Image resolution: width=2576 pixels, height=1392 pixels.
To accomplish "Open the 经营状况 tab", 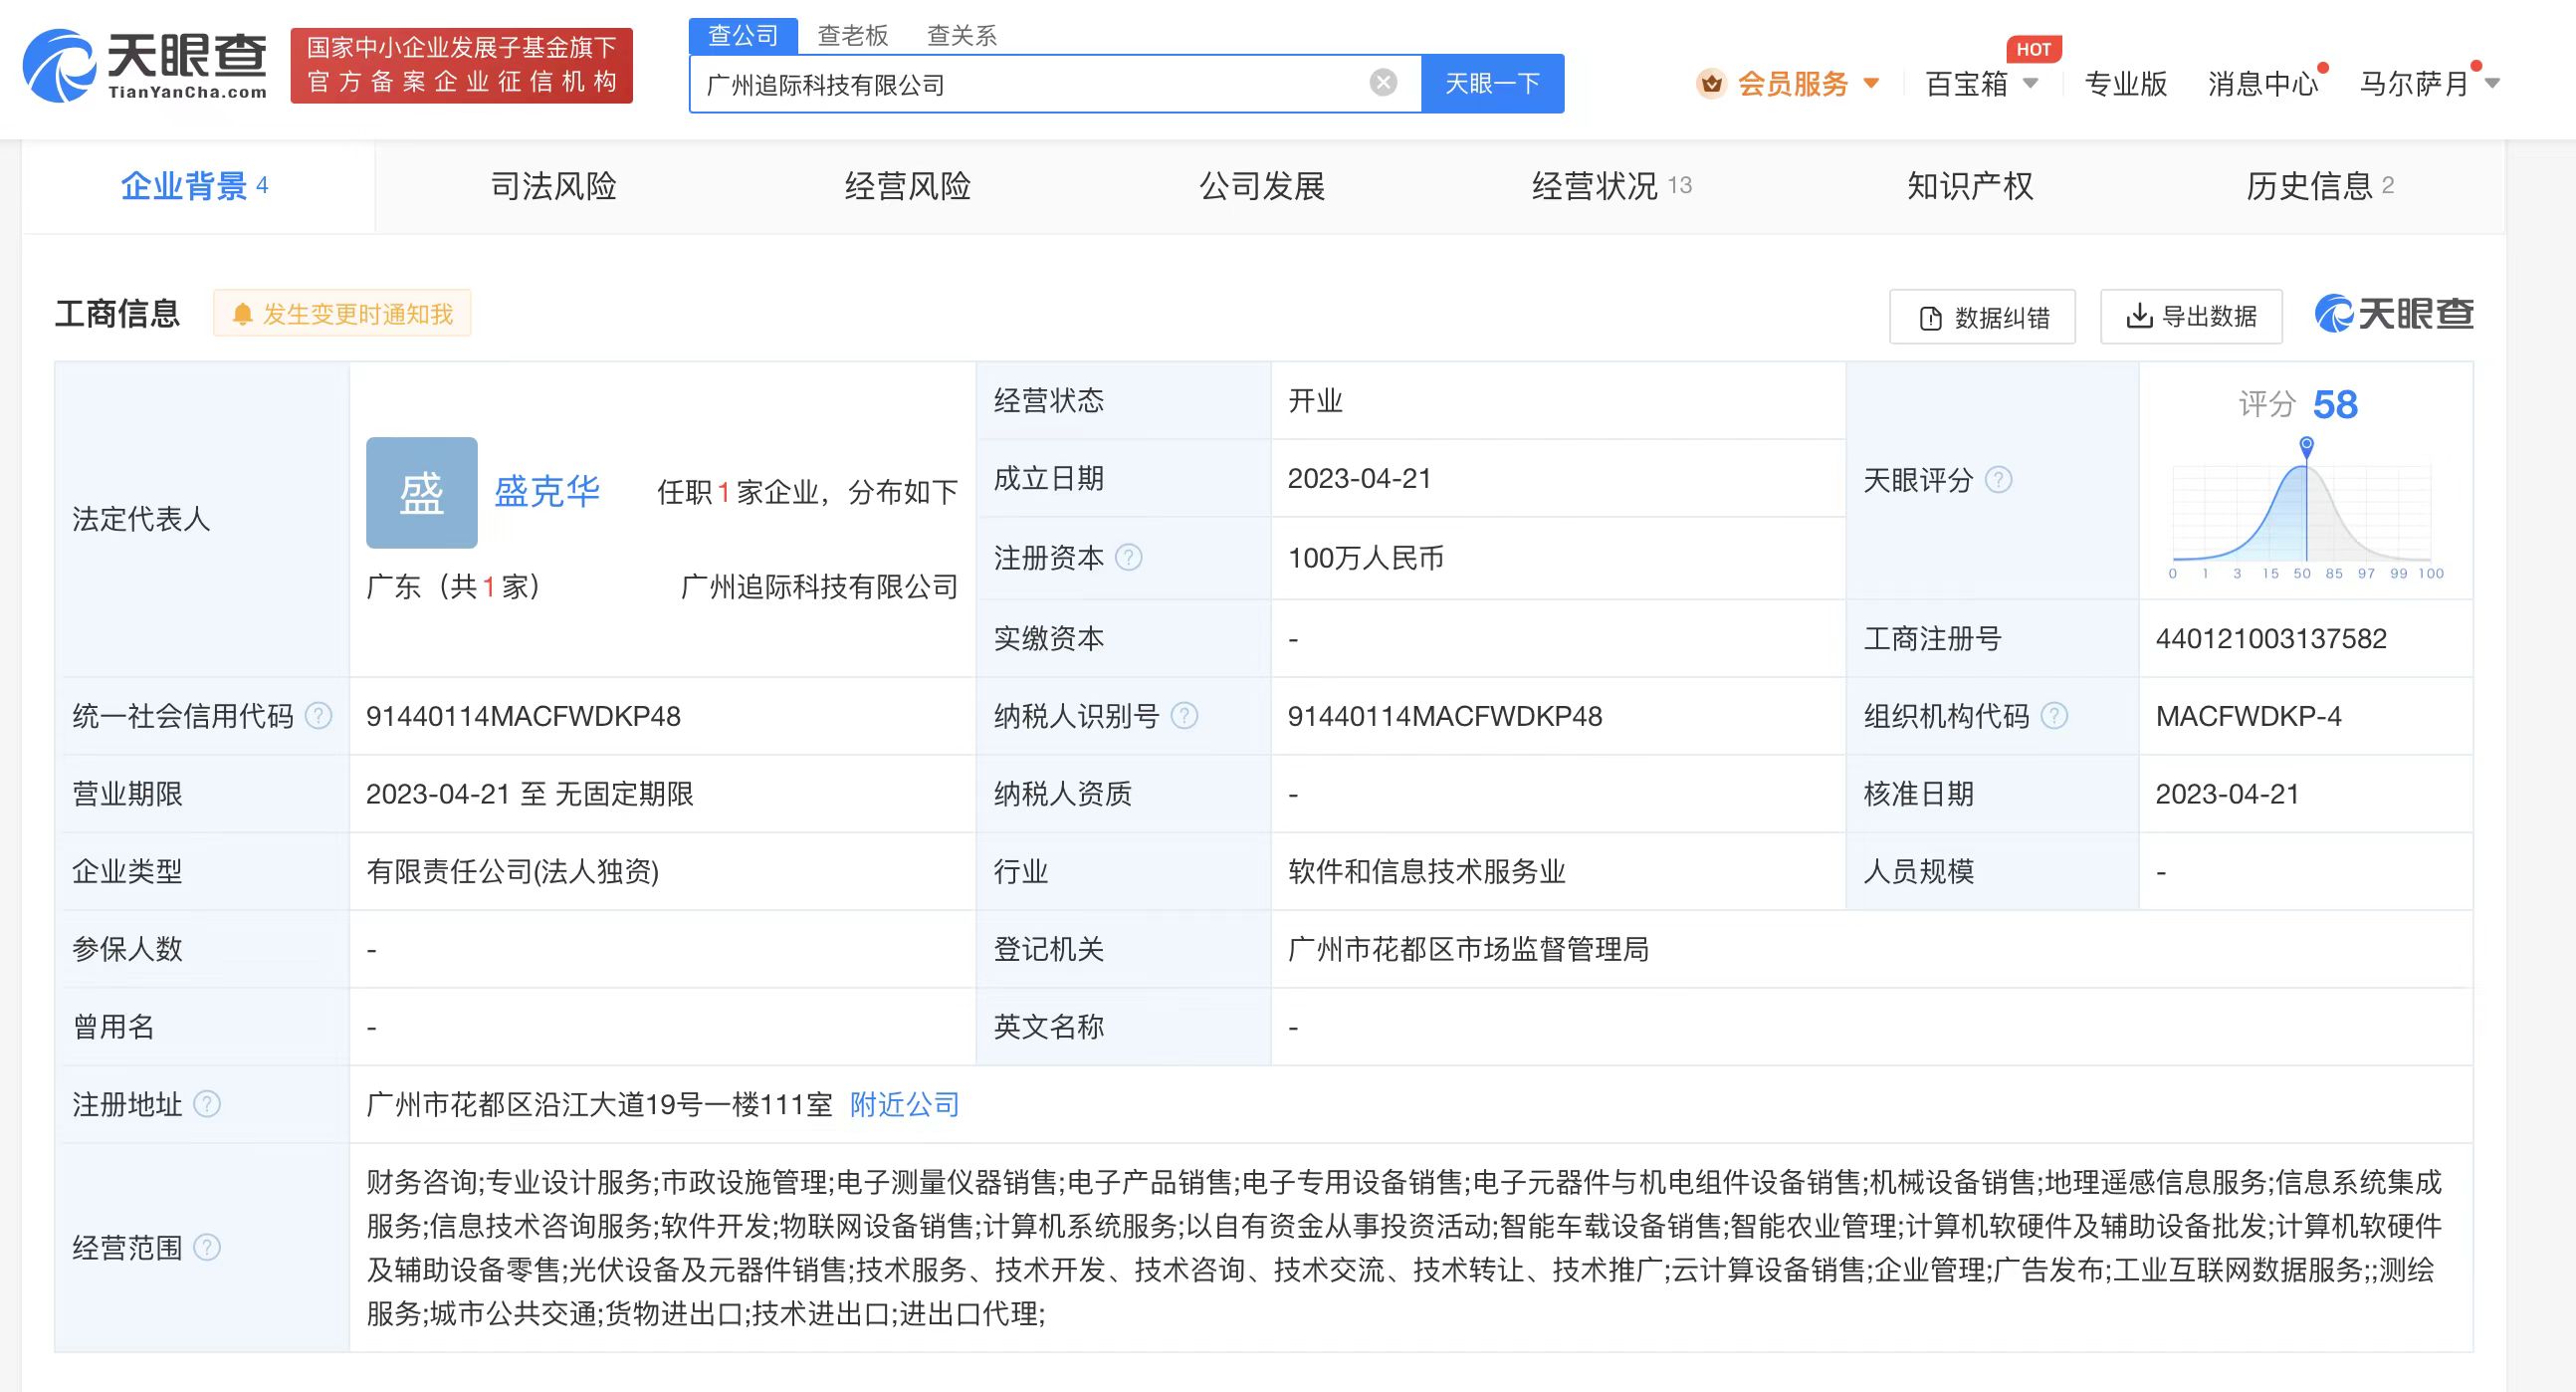I will click(x=1612, y=186).
